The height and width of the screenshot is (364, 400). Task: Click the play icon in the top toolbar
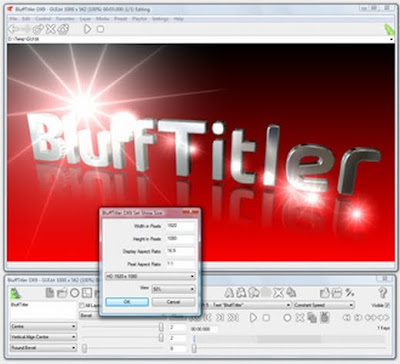pos(87,29)
